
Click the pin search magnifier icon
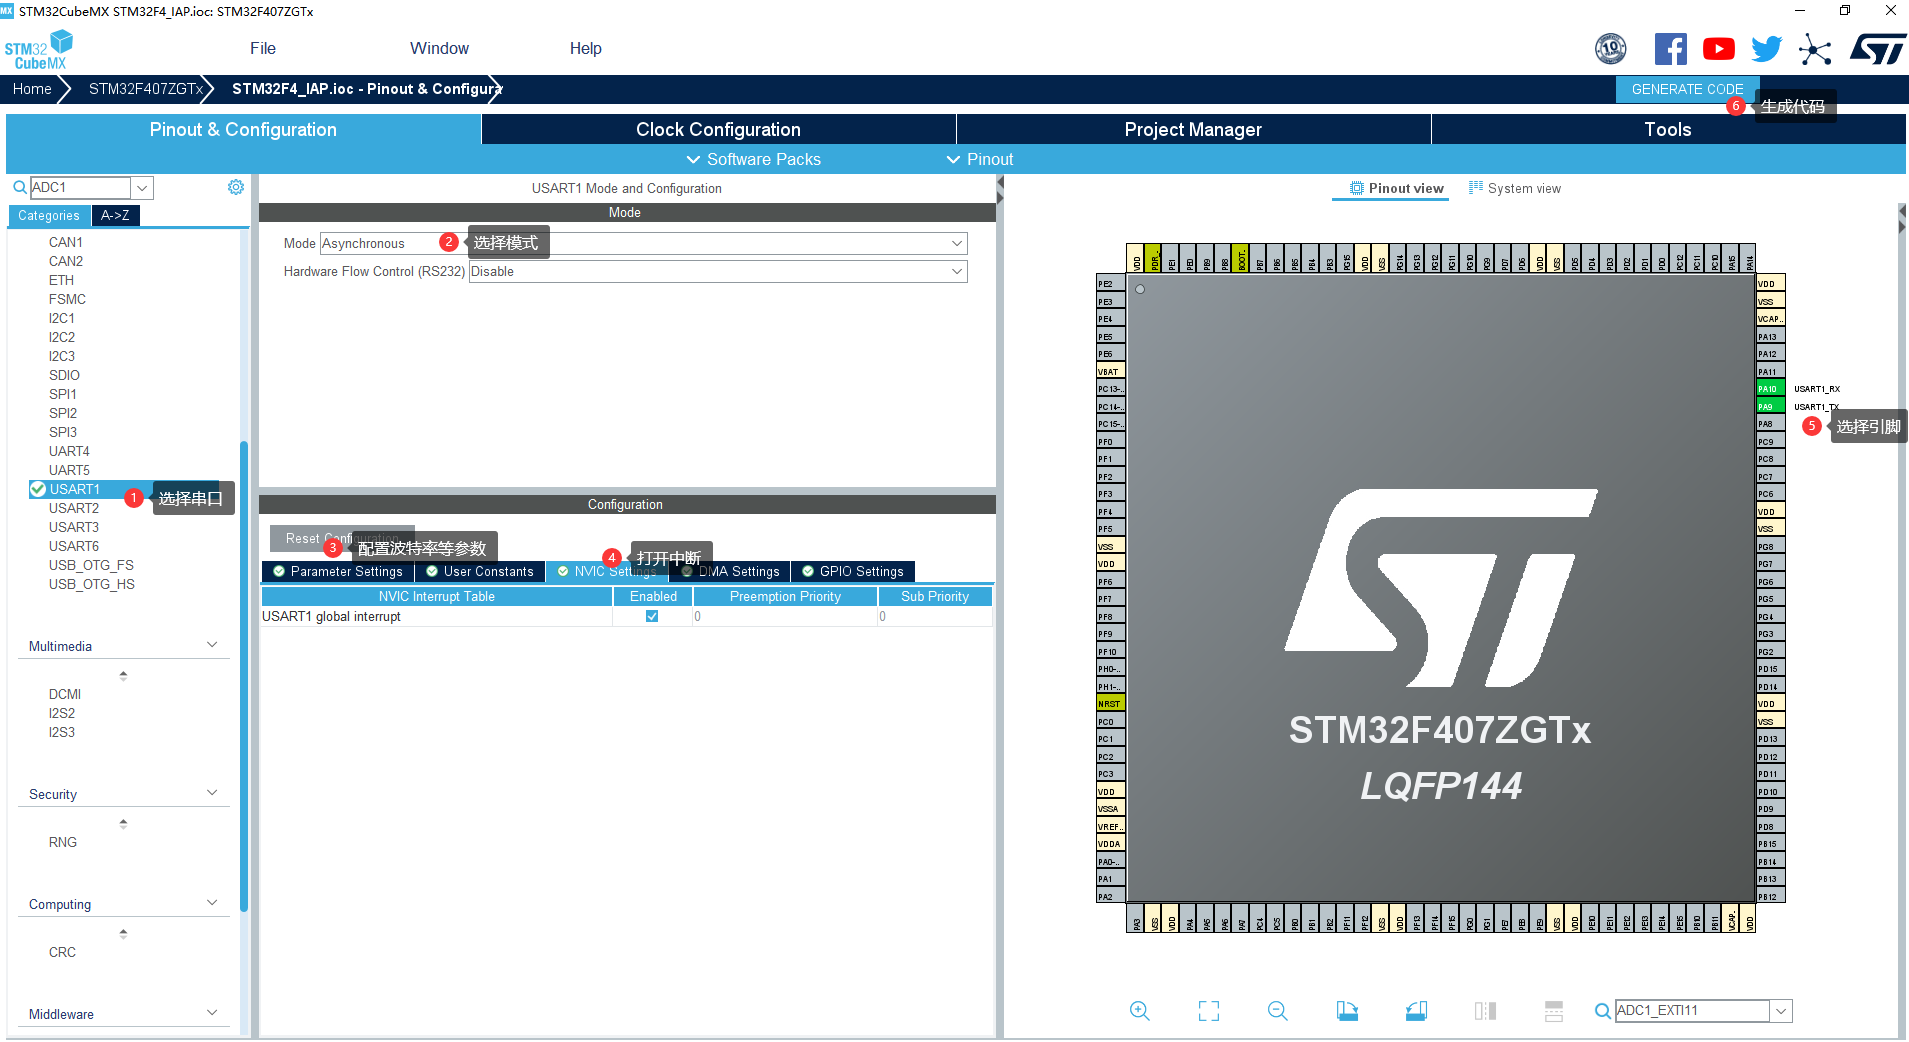1602,1011
